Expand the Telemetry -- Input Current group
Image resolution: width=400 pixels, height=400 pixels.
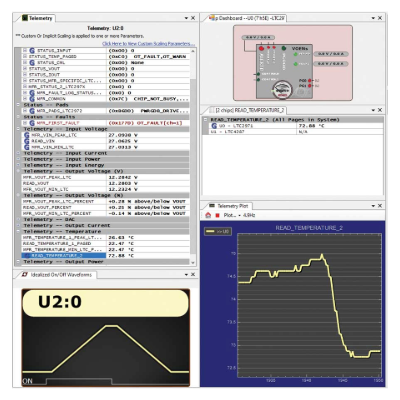pos(18,153)
